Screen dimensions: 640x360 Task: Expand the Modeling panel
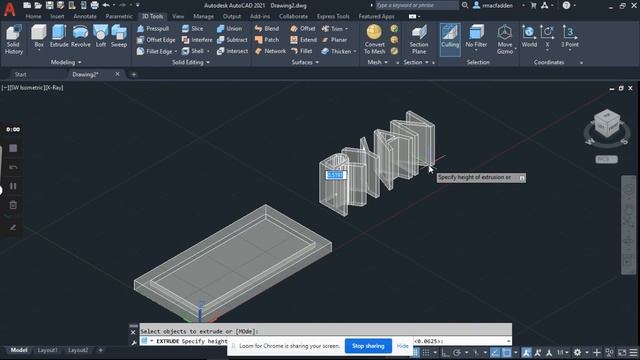[66, 62]
